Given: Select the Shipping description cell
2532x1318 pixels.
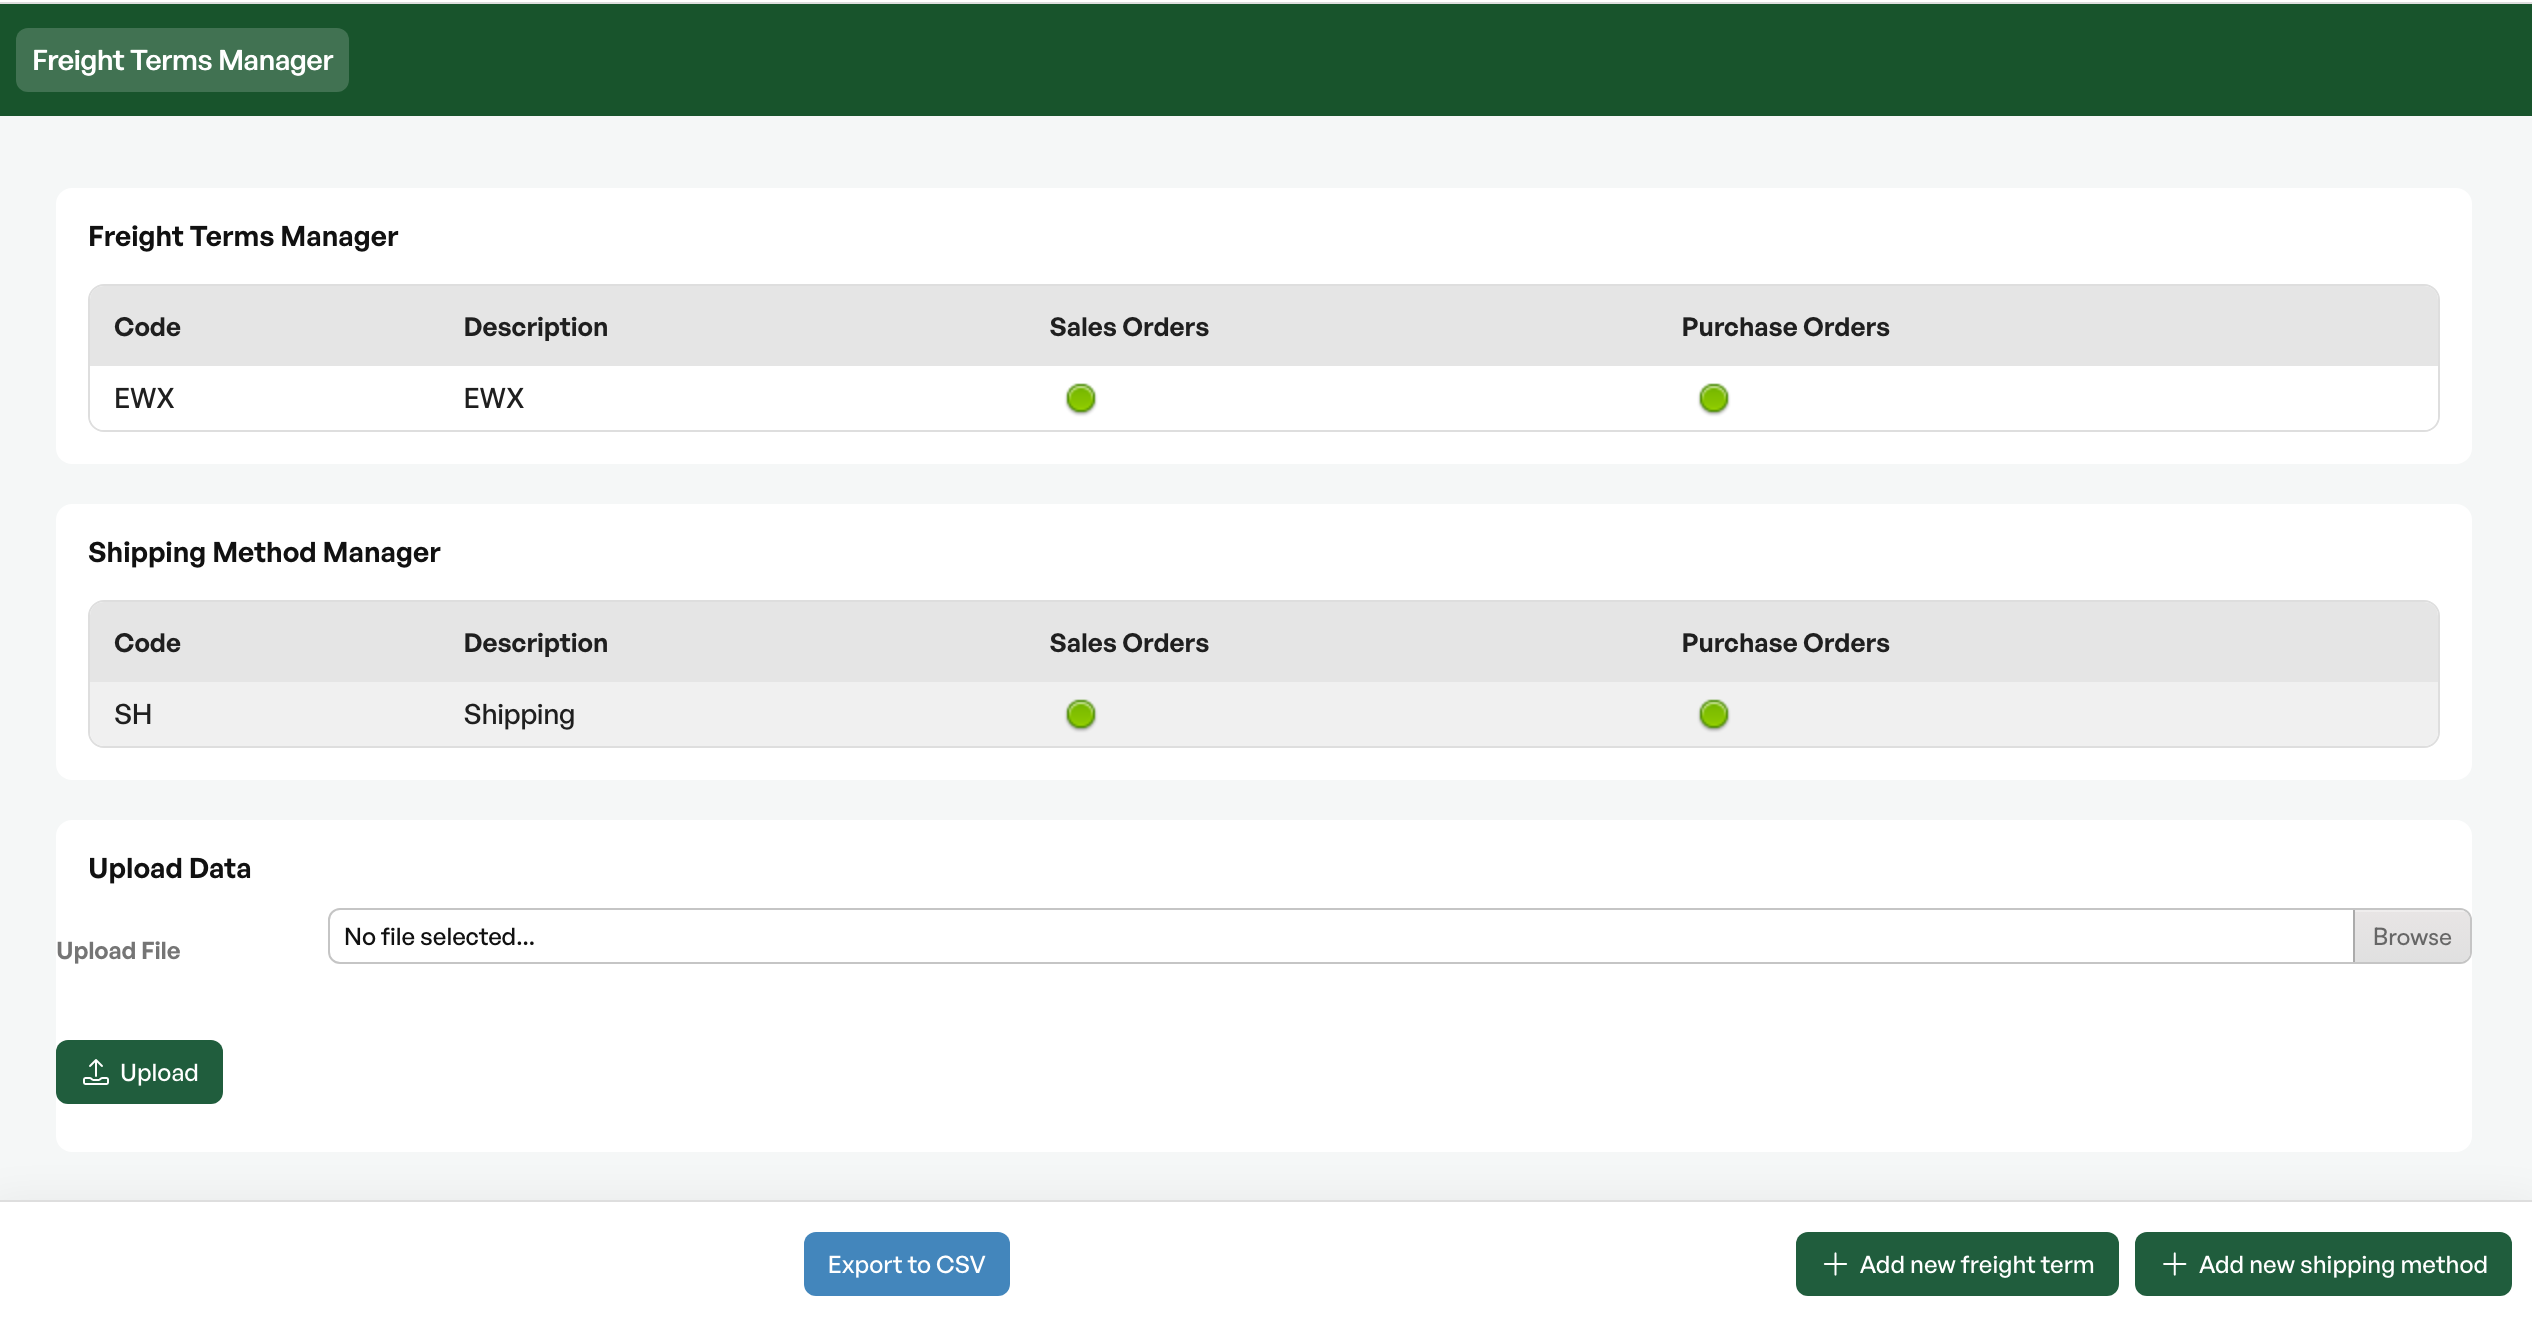Looking at the screenshot, I should point(519,714).
